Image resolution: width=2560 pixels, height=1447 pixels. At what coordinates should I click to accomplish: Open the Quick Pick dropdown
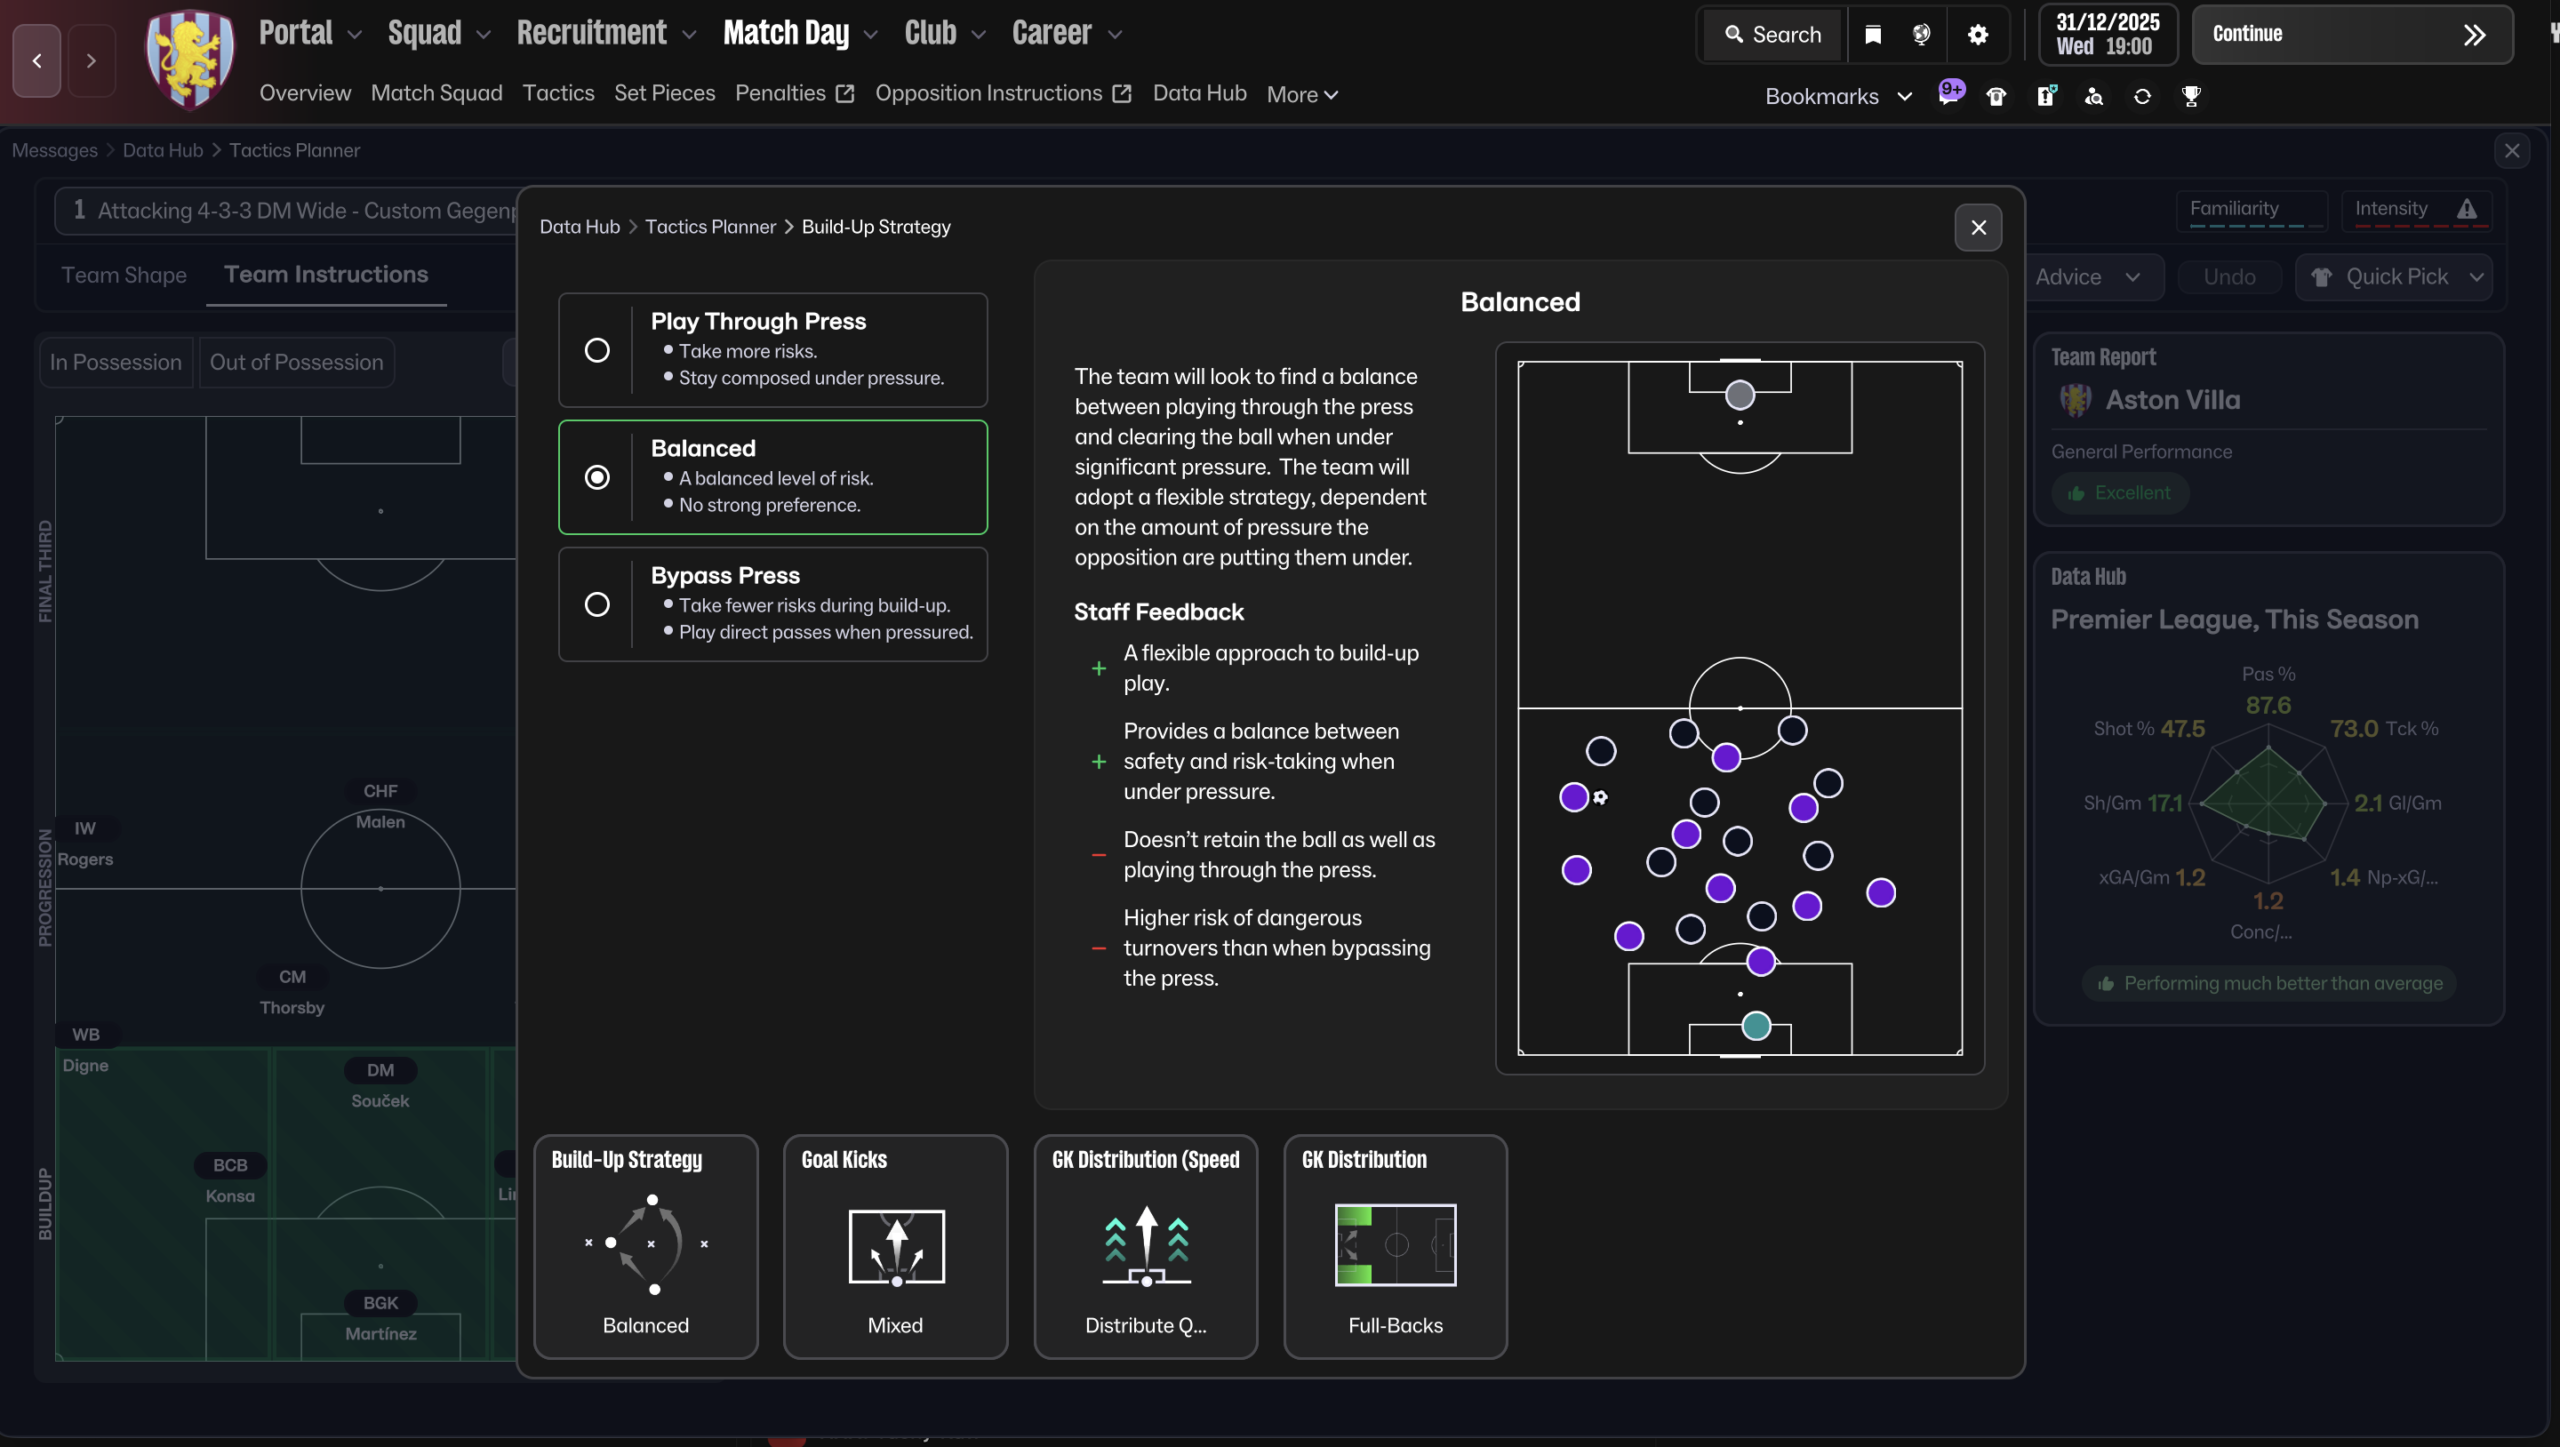pyautogui.click(x=2395, y=277)
